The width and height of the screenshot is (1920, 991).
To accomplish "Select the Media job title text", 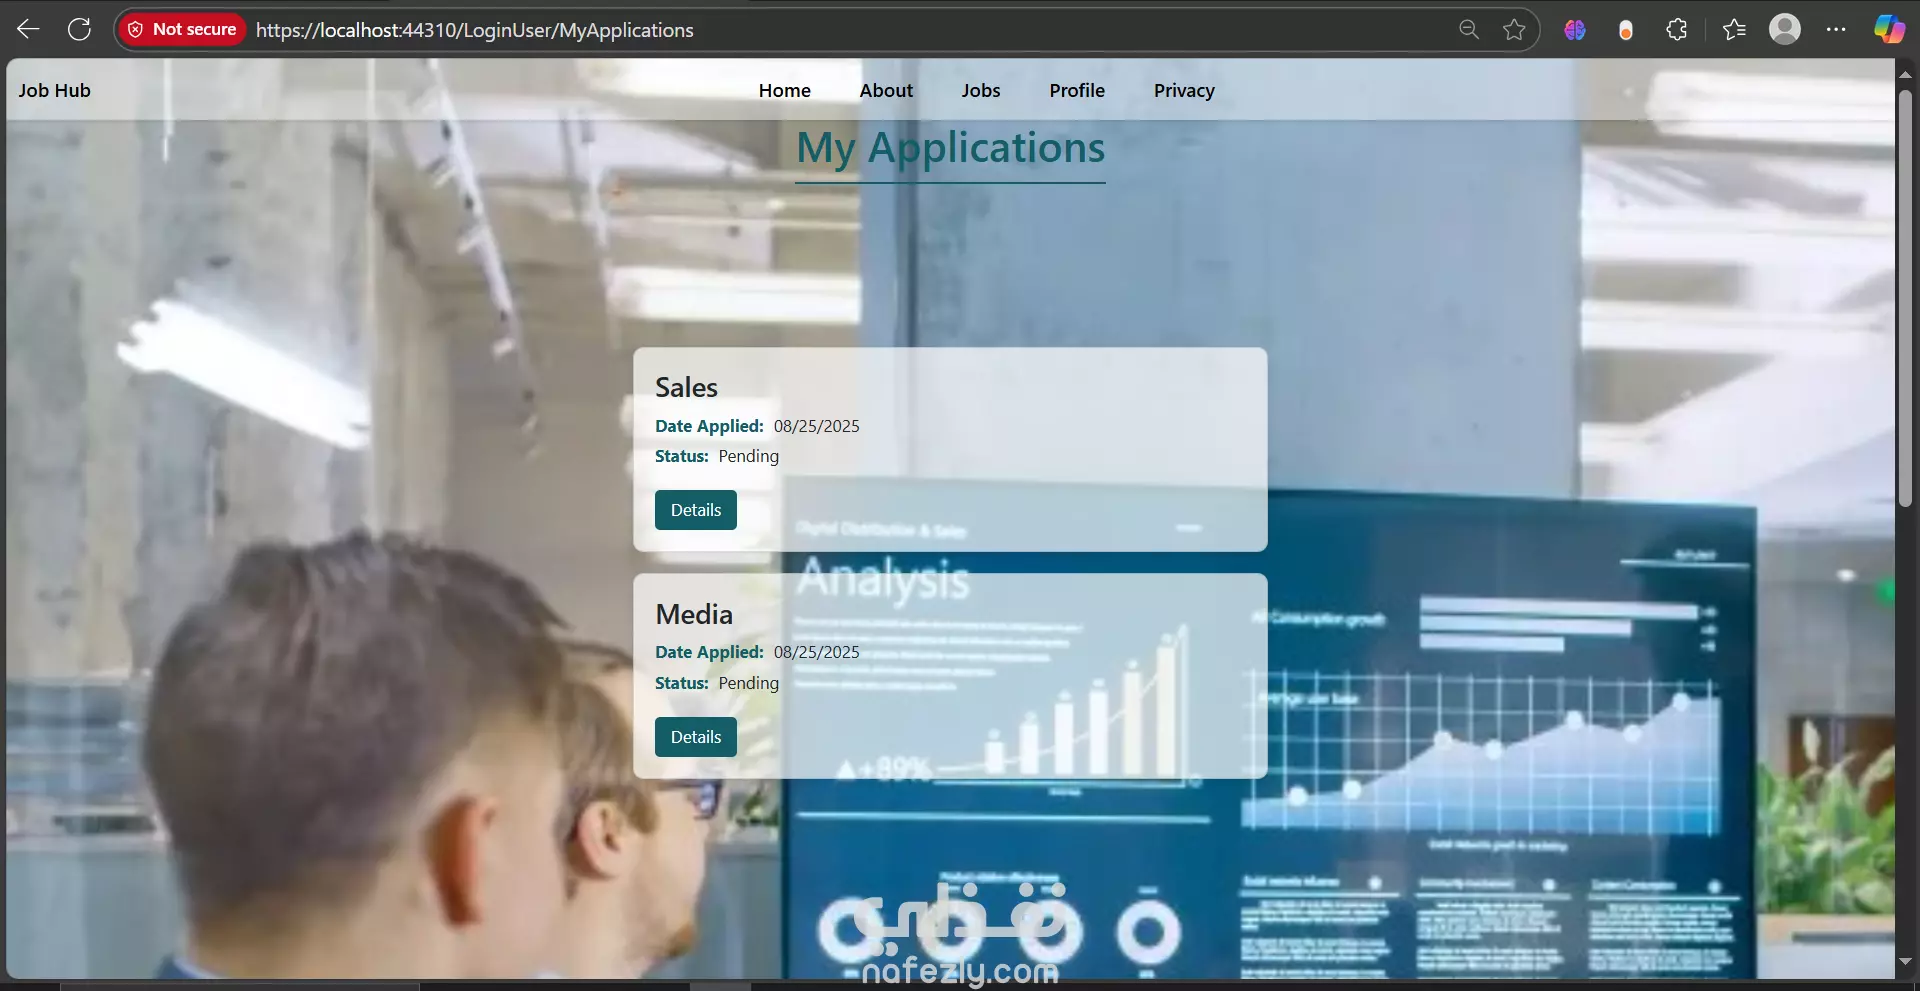I will click(694, 614).
